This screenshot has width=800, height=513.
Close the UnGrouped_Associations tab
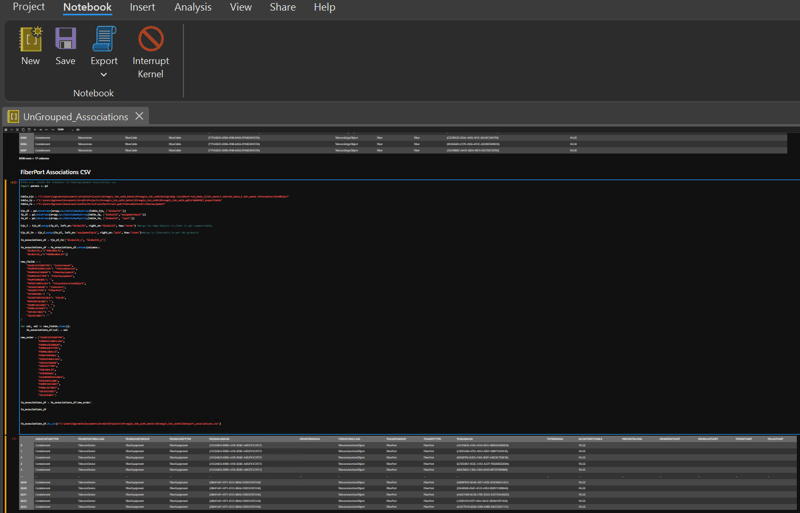[139, 117]
